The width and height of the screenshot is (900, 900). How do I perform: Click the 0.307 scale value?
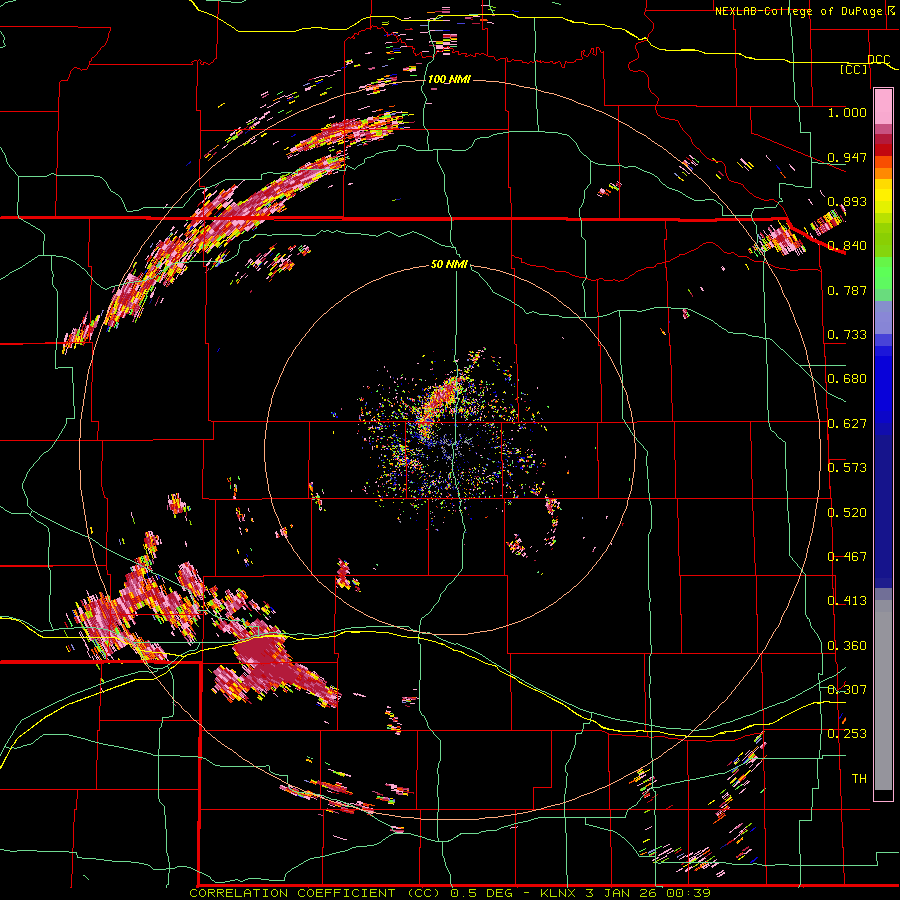click(x=847, y=690)
